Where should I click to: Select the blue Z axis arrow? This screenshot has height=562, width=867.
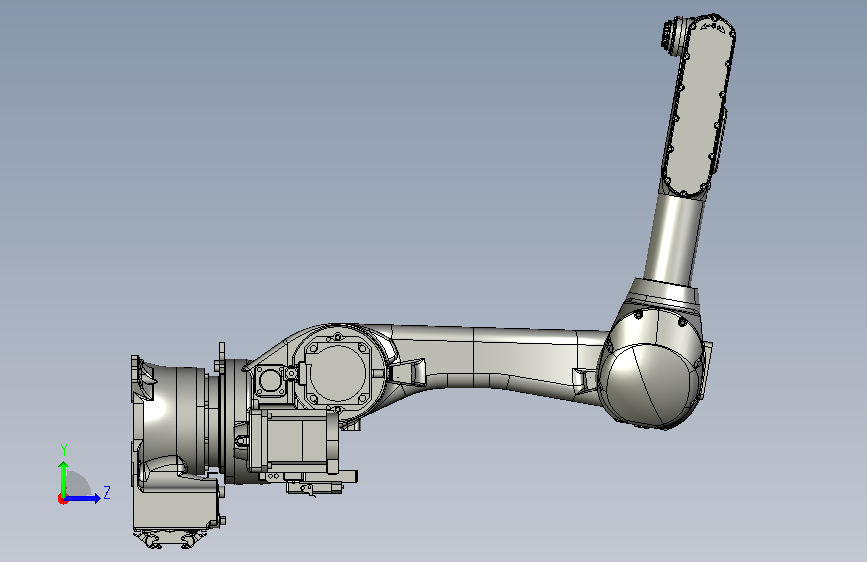pyautogui.click(x=83, y=498)
